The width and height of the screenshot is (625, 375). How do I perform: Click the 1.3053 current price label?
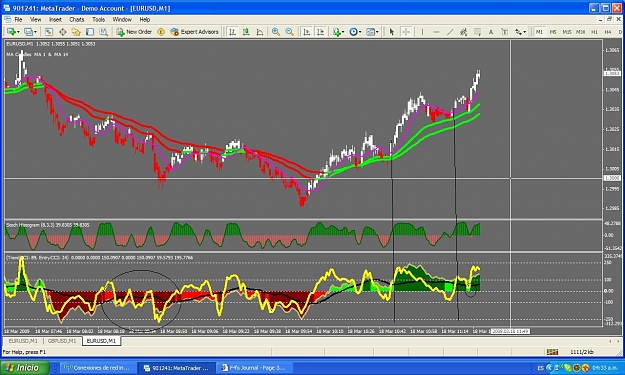click(x=612, y=73)
